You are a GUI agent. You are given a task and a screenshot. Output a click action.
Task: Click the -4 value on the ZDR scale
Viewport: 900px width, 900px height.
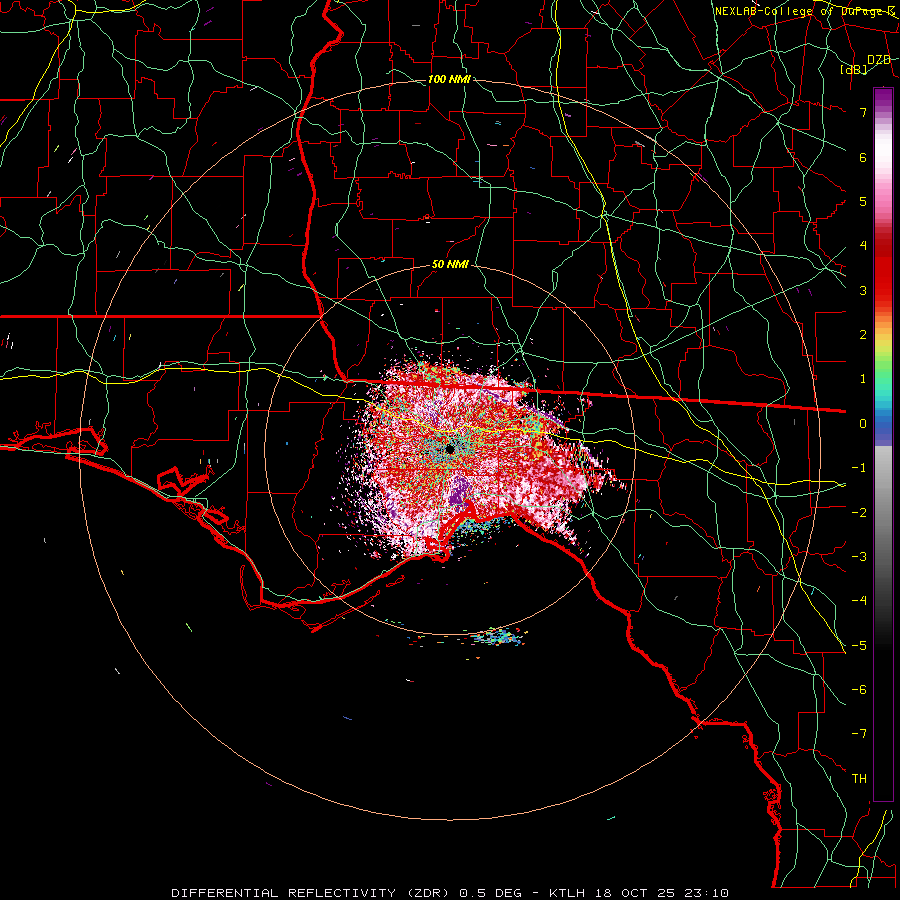click(859, 601)
